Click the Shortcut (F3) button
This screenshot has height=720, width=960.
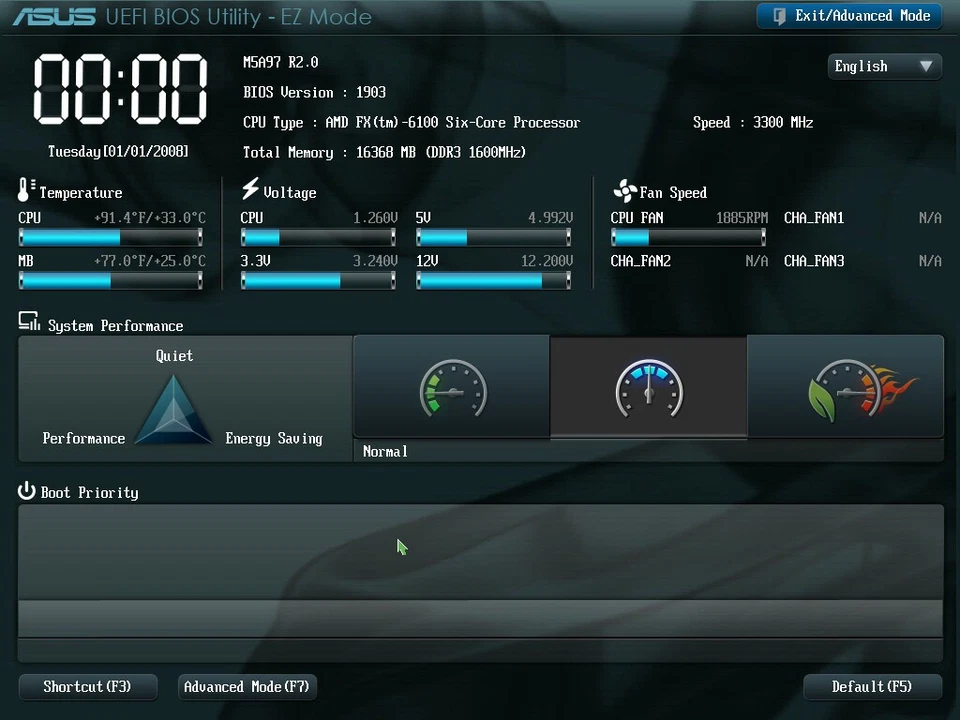coord(87,687)
